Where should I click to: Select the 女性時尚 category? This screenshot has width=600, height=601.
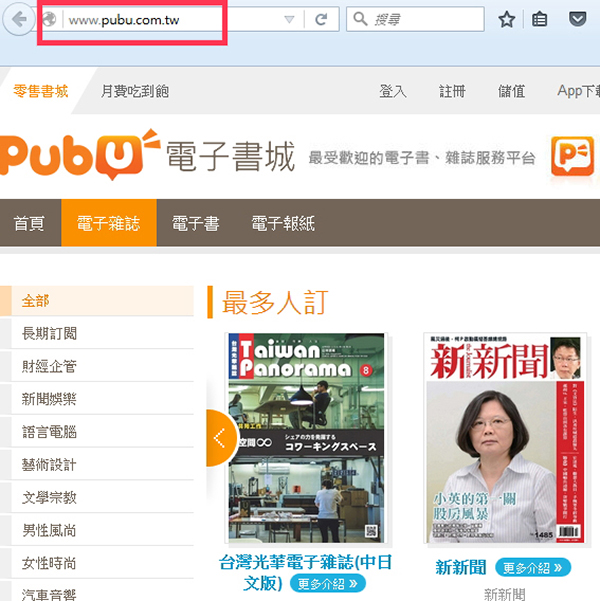tap(97, 563)
